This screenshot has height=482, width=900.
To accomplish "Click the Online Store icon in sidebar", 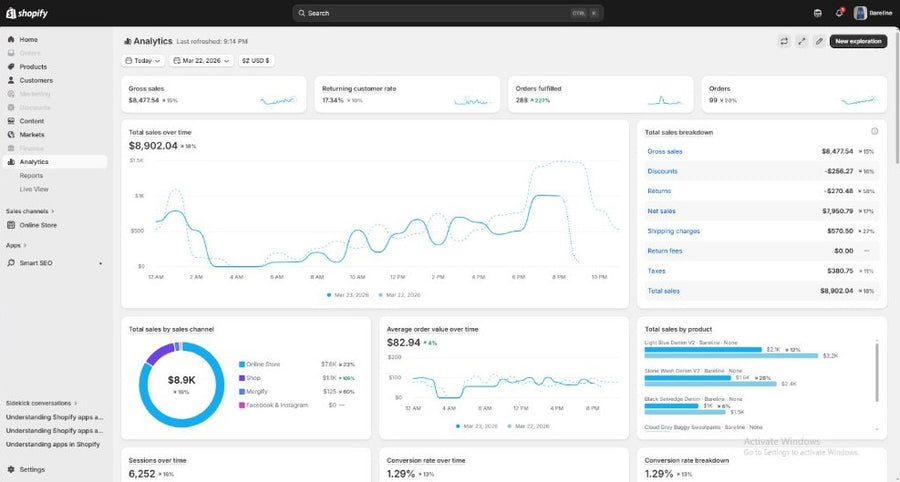I will click(x=11, y=225).
